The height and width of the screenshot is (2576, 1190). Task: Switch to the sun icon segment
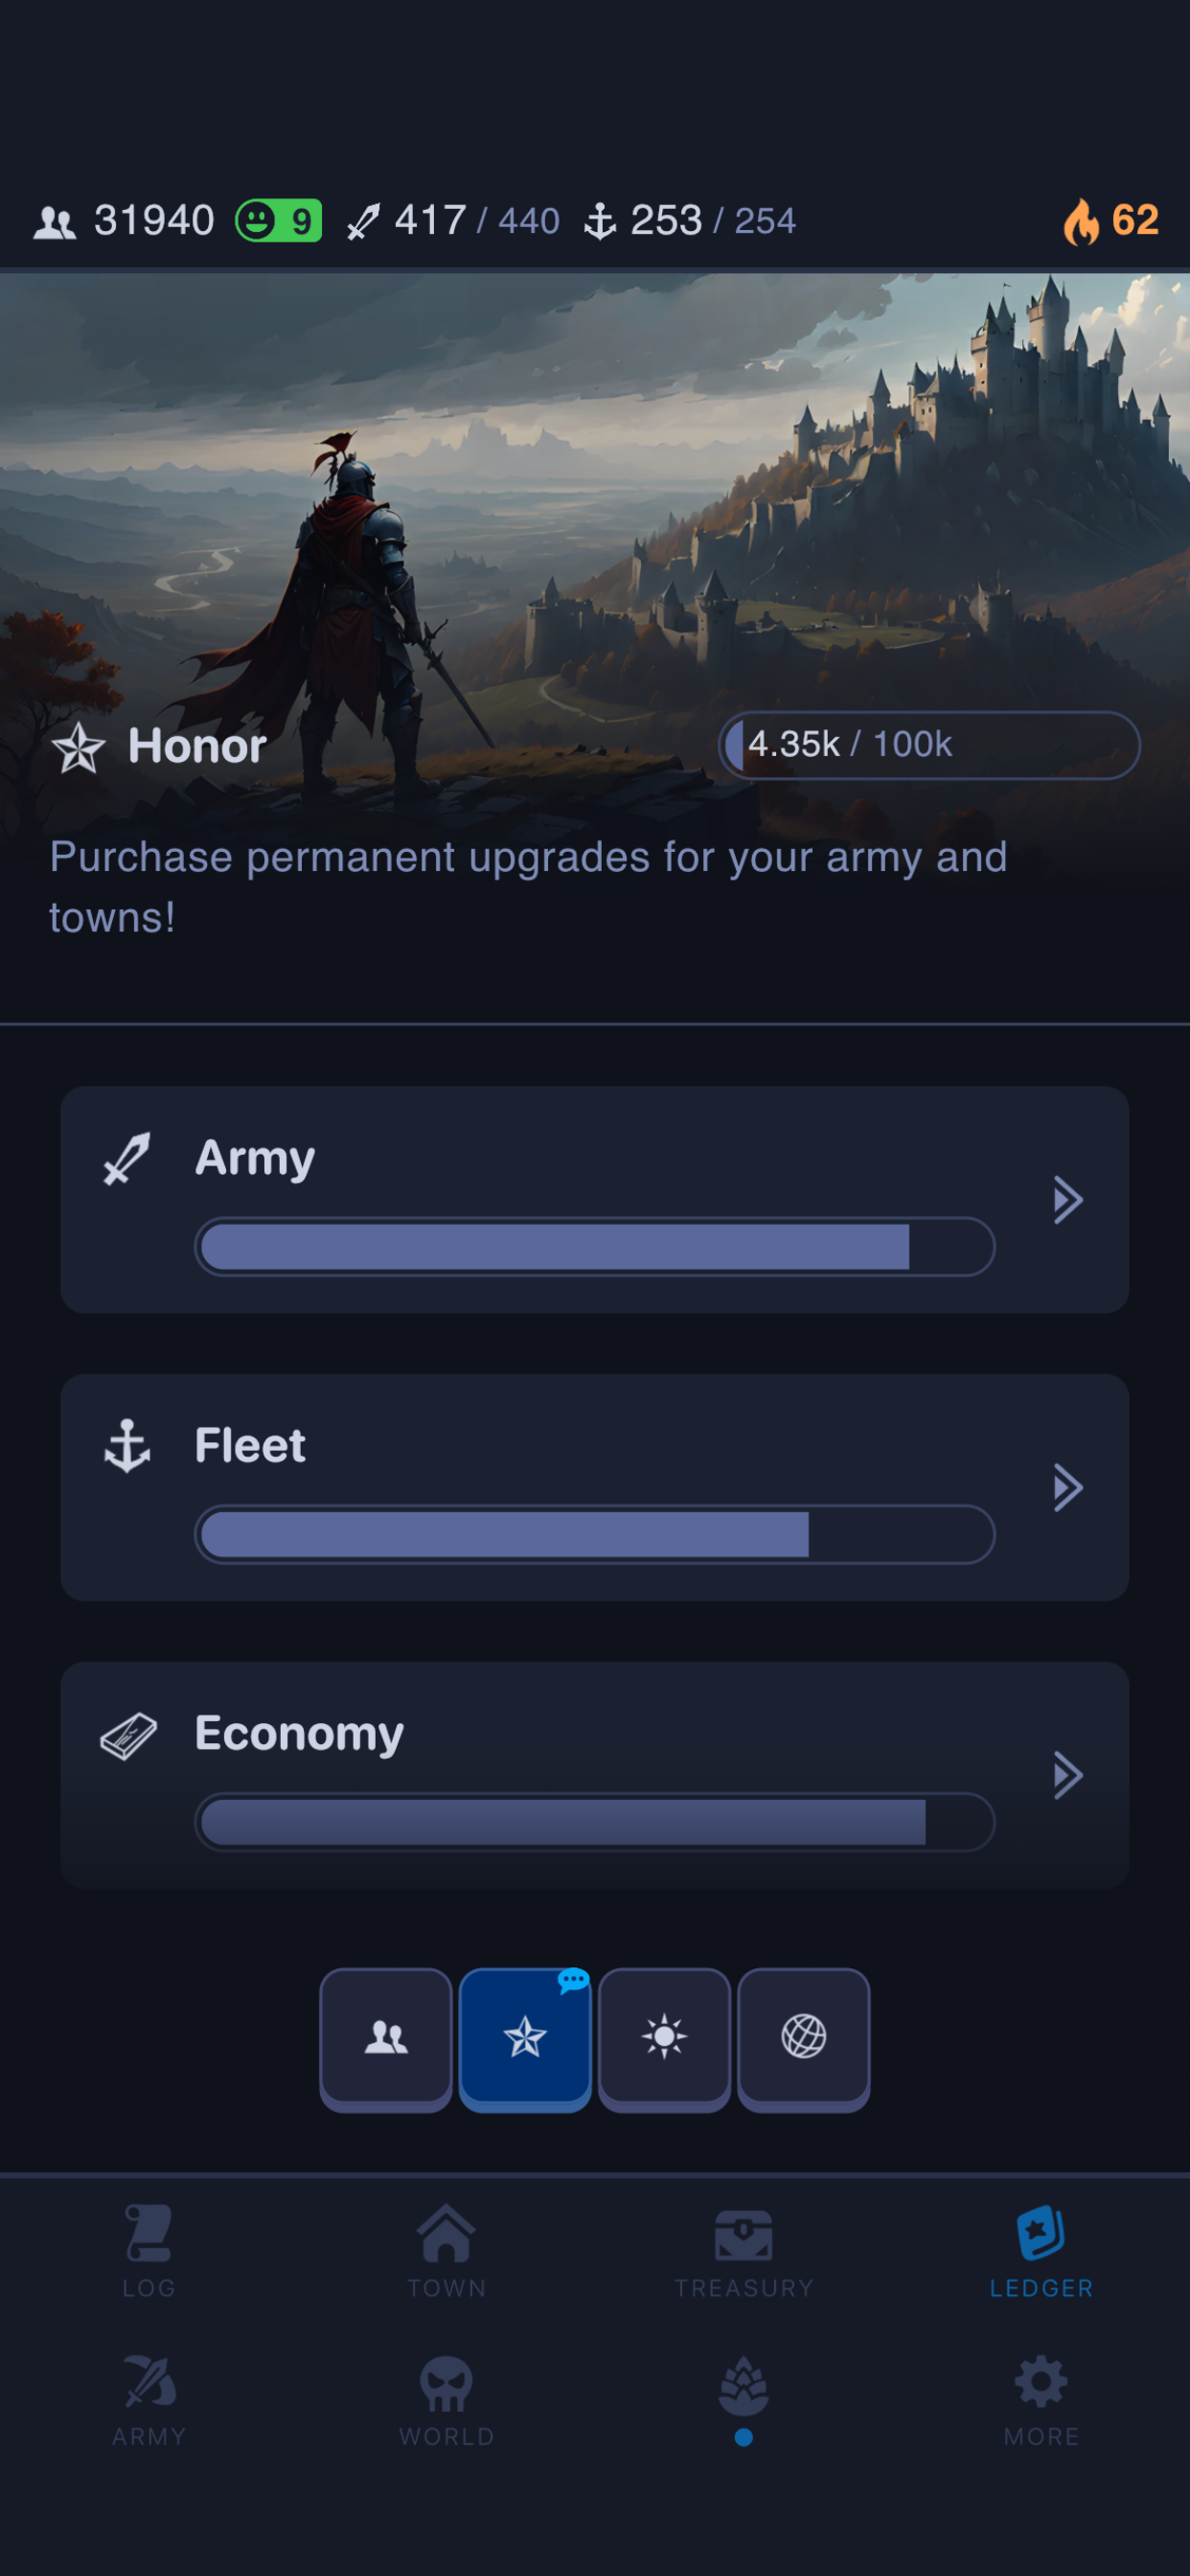pos(664,2039)
